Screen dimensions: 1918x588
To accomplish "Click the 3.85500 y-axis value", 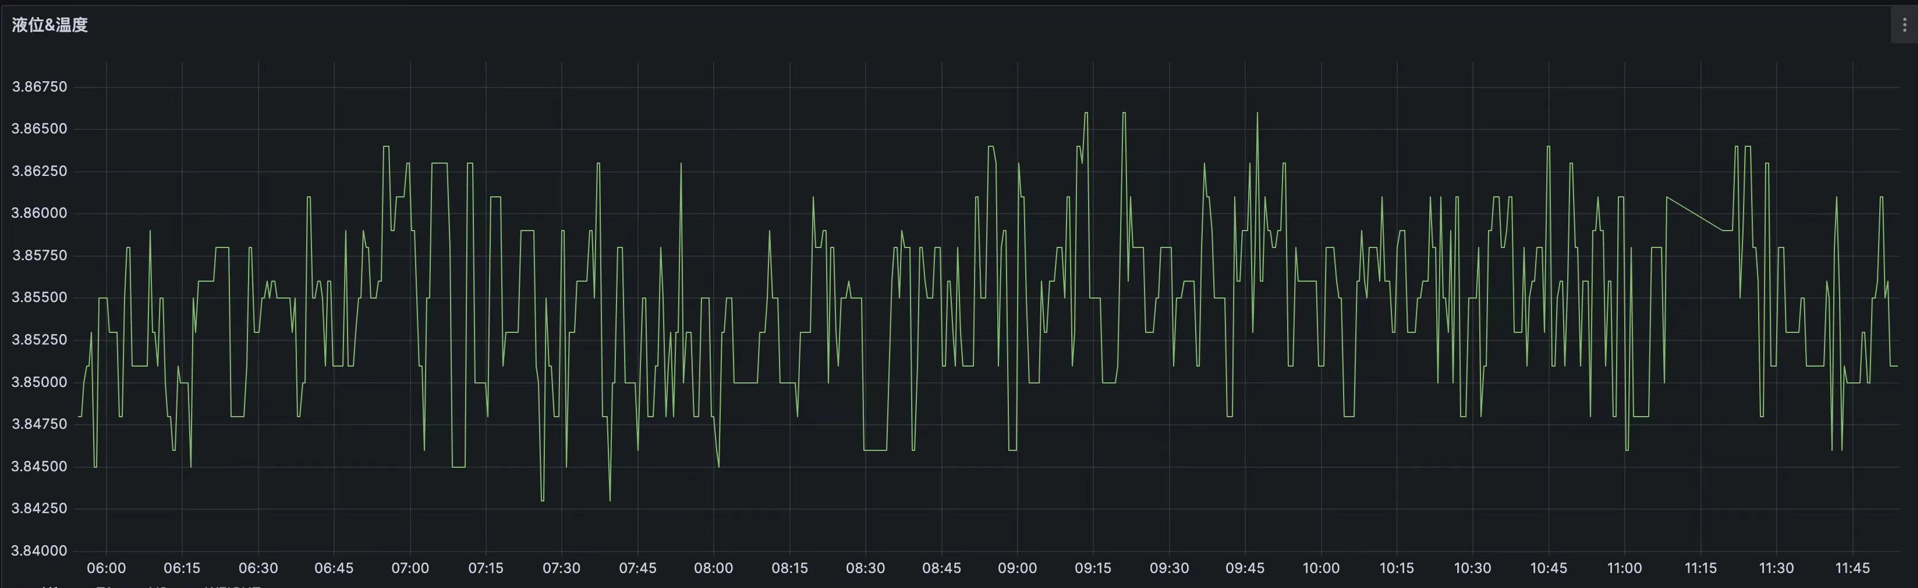I will tap(39, 298).
